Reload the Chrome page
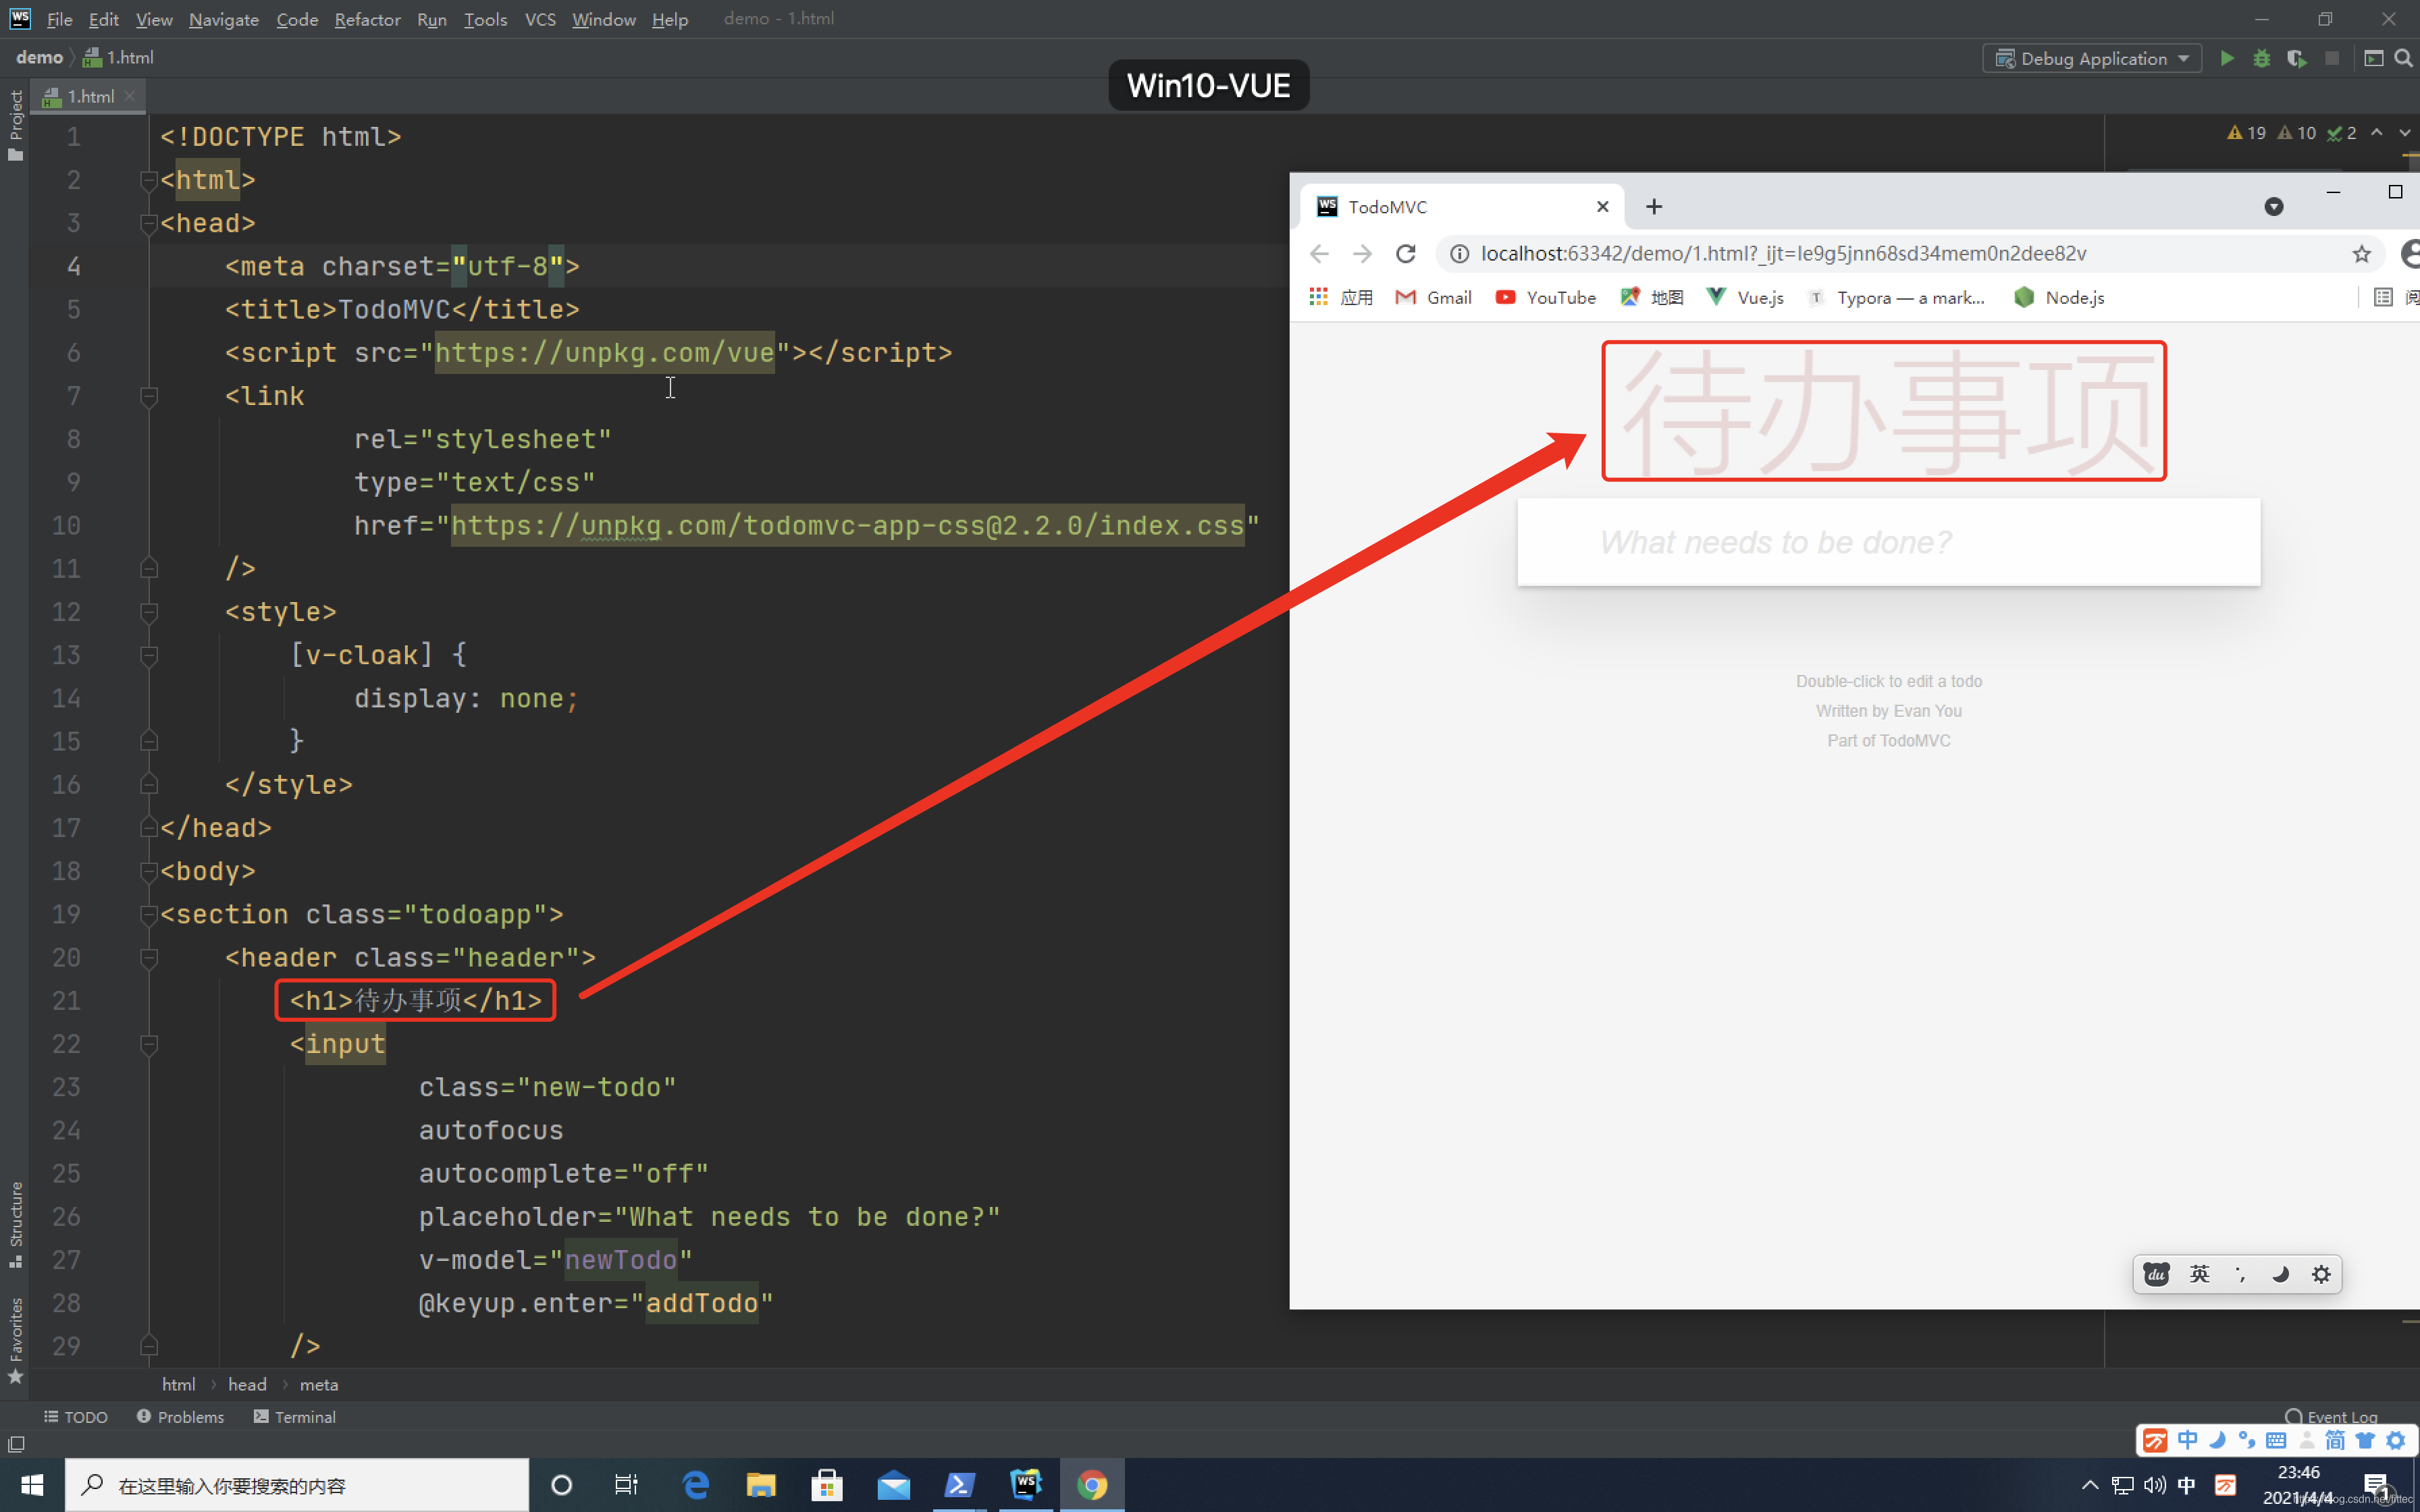This screenshot has height=1512, width=2420. [1406, 254]
